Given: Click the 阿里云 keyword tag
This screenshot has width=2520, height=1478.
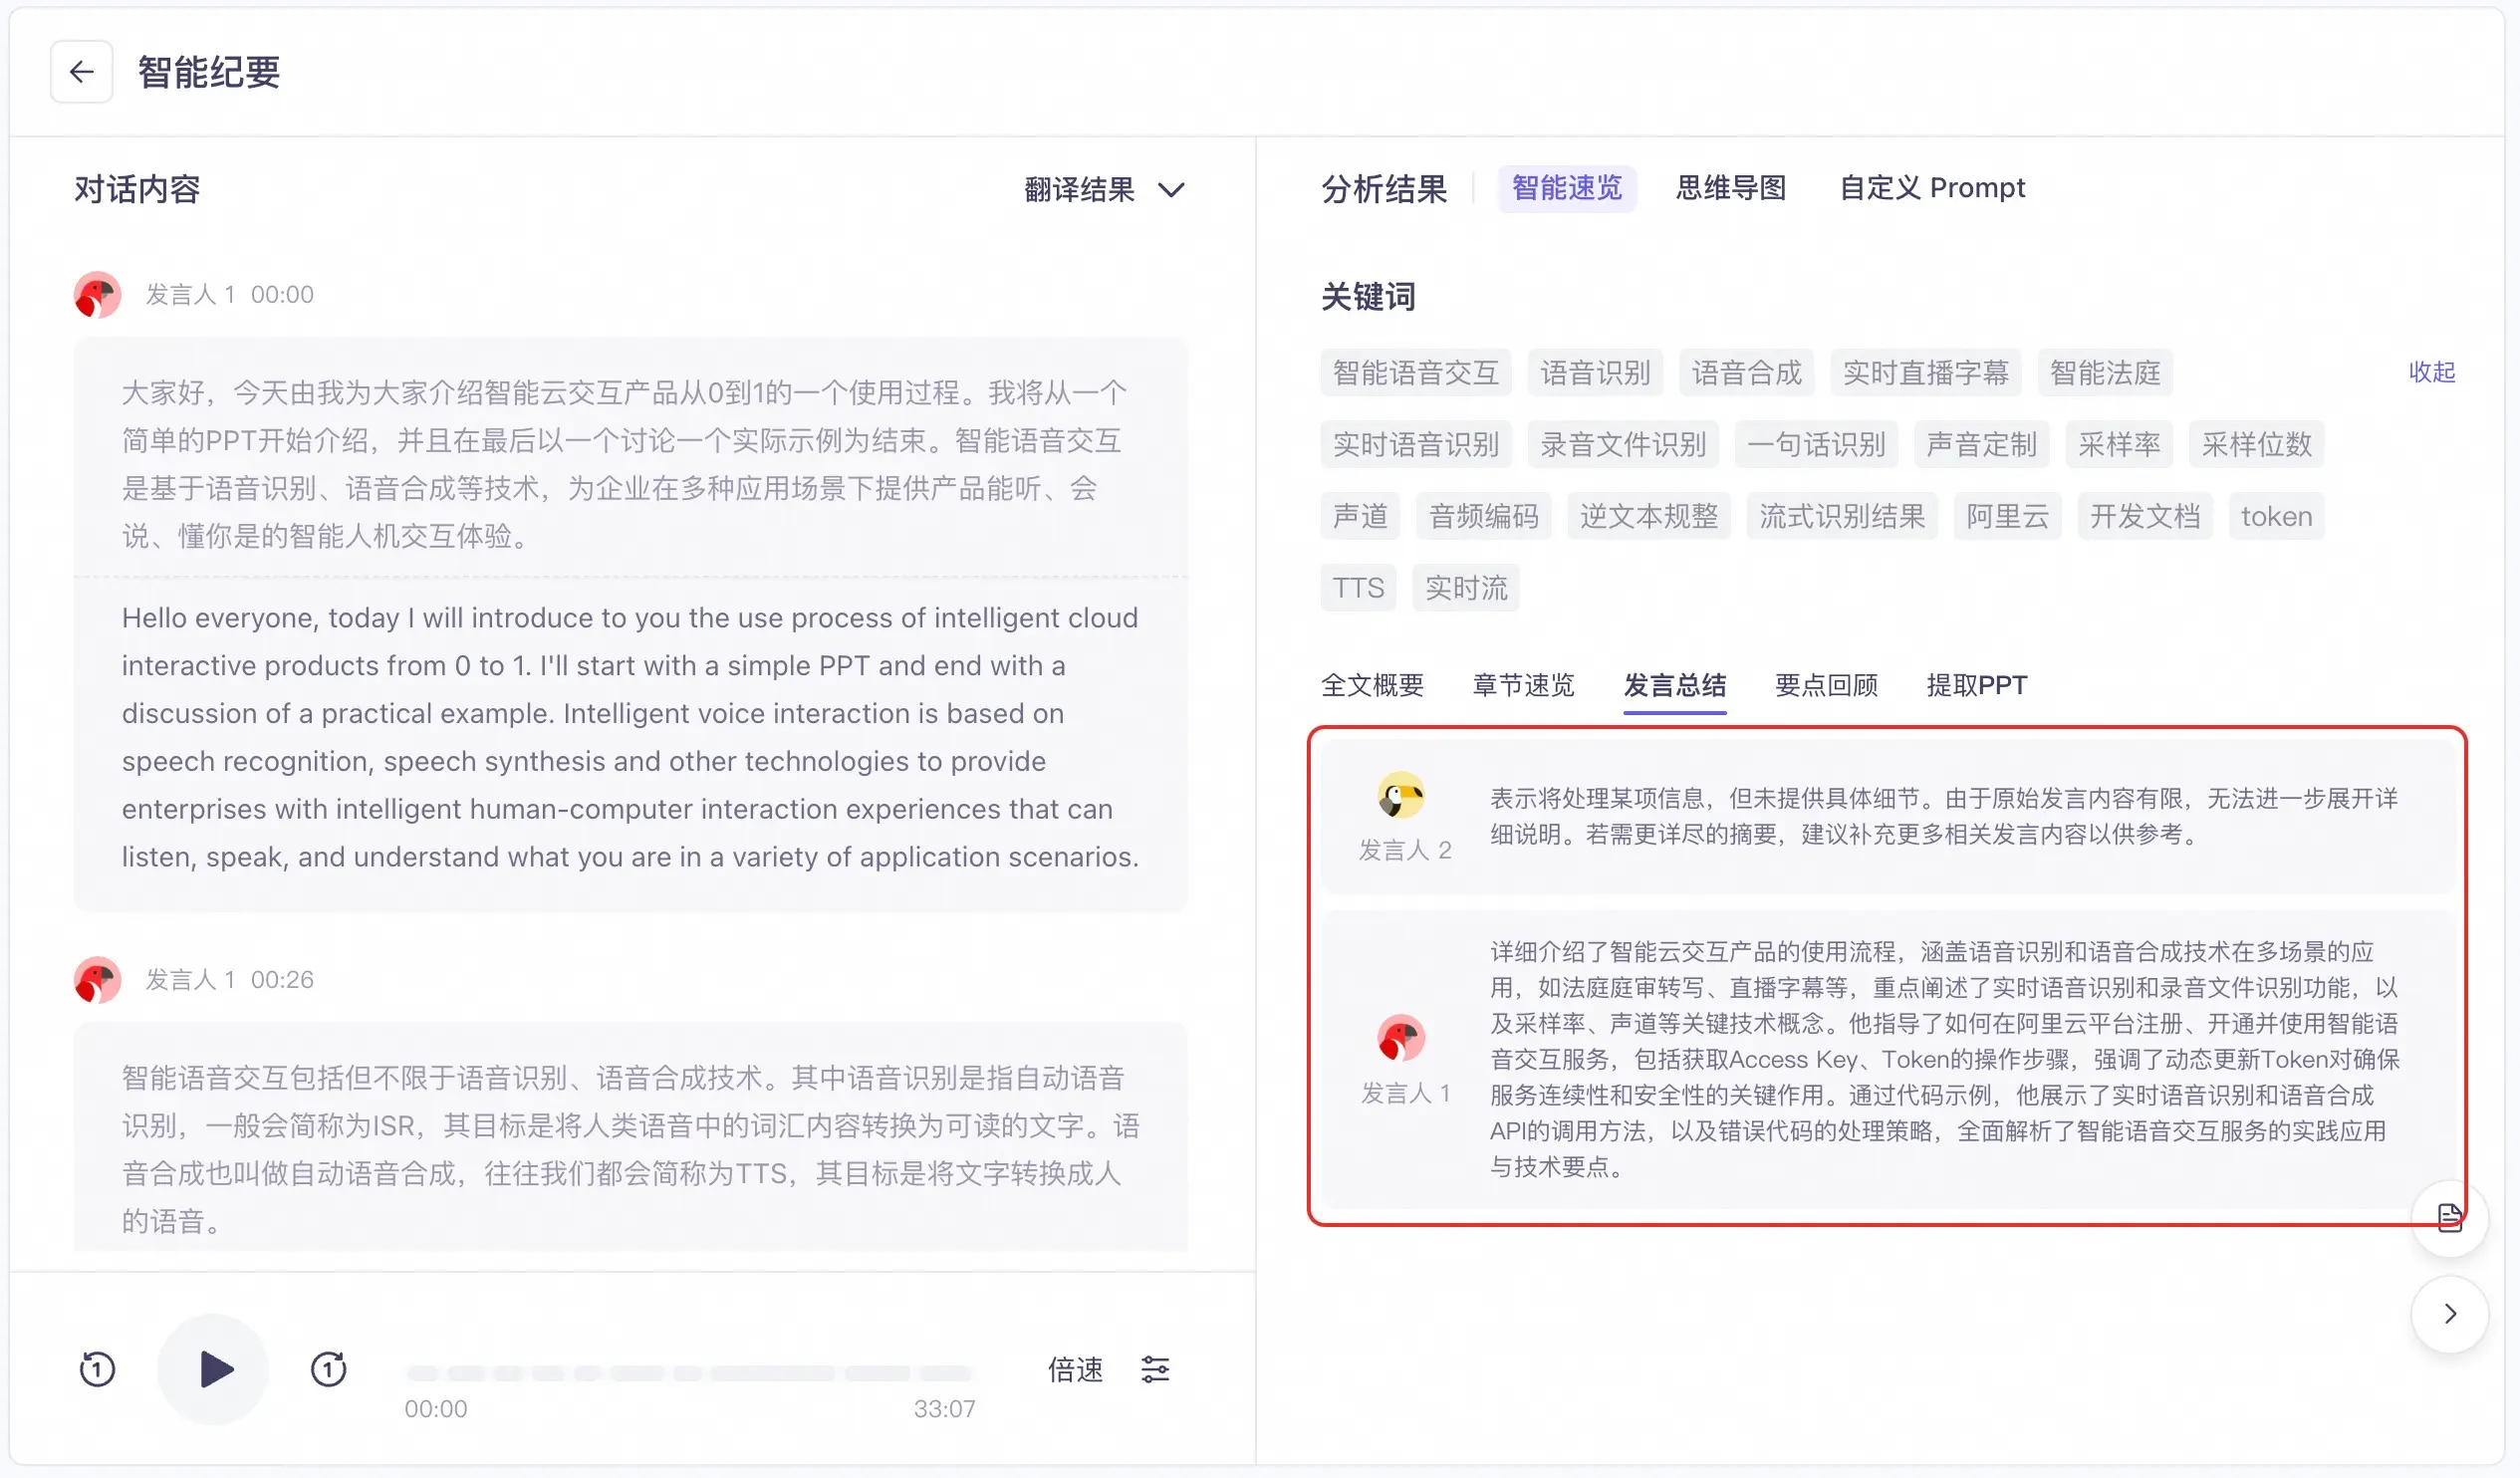Looking at the screenshot, I should pyautogui.click(x=2007, y=516).
